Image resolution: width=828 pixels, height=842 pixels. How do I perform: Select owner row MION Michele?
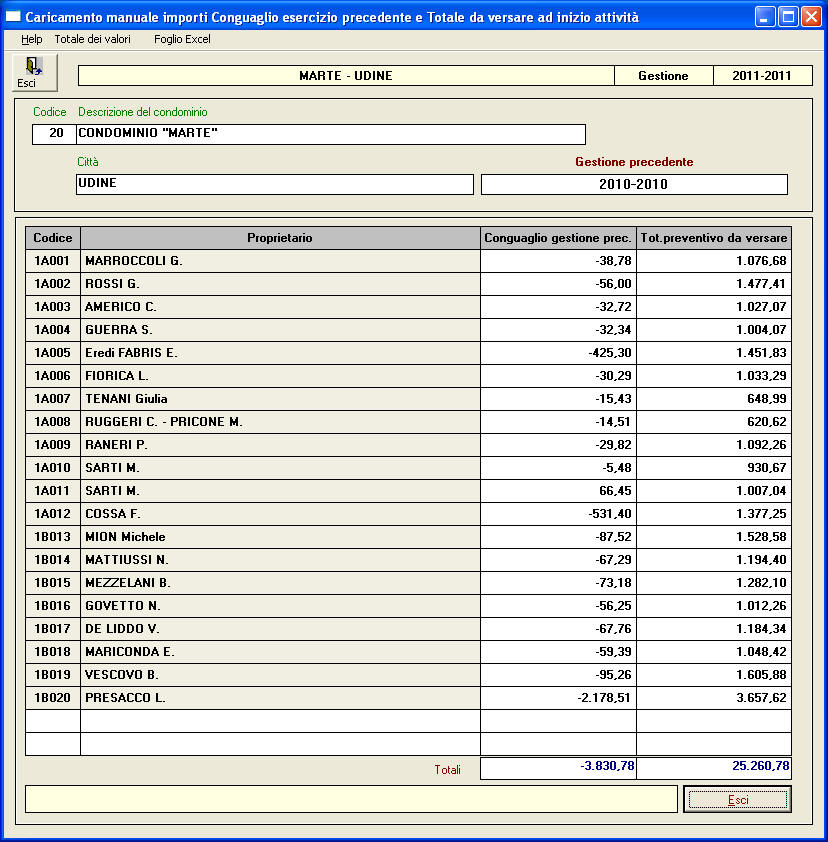click(280, 537)
